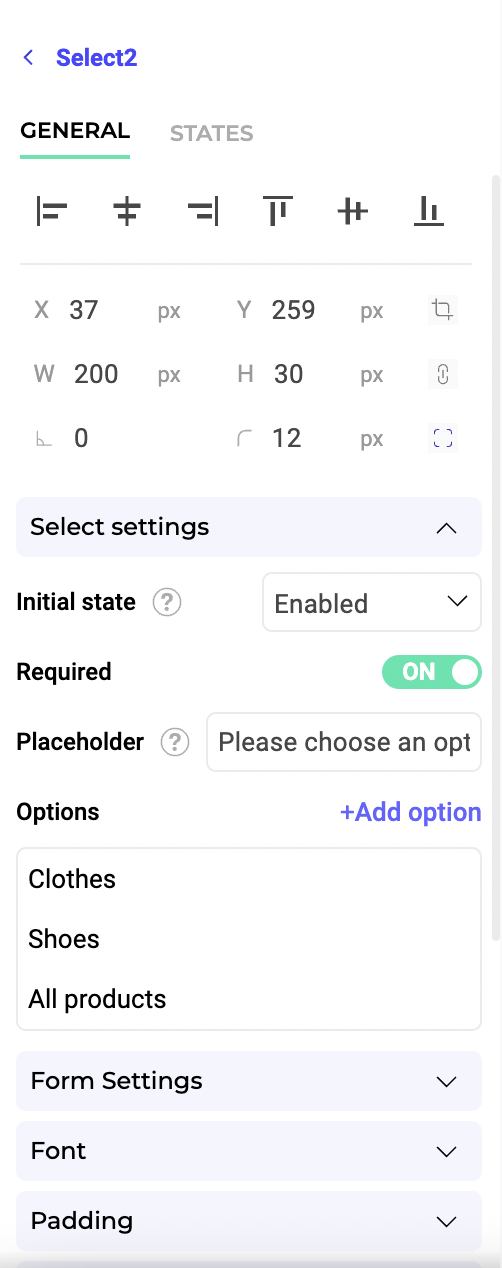Turn off the Required toggle
This screenshot has width=502, height=1268.
coord(432,672)
